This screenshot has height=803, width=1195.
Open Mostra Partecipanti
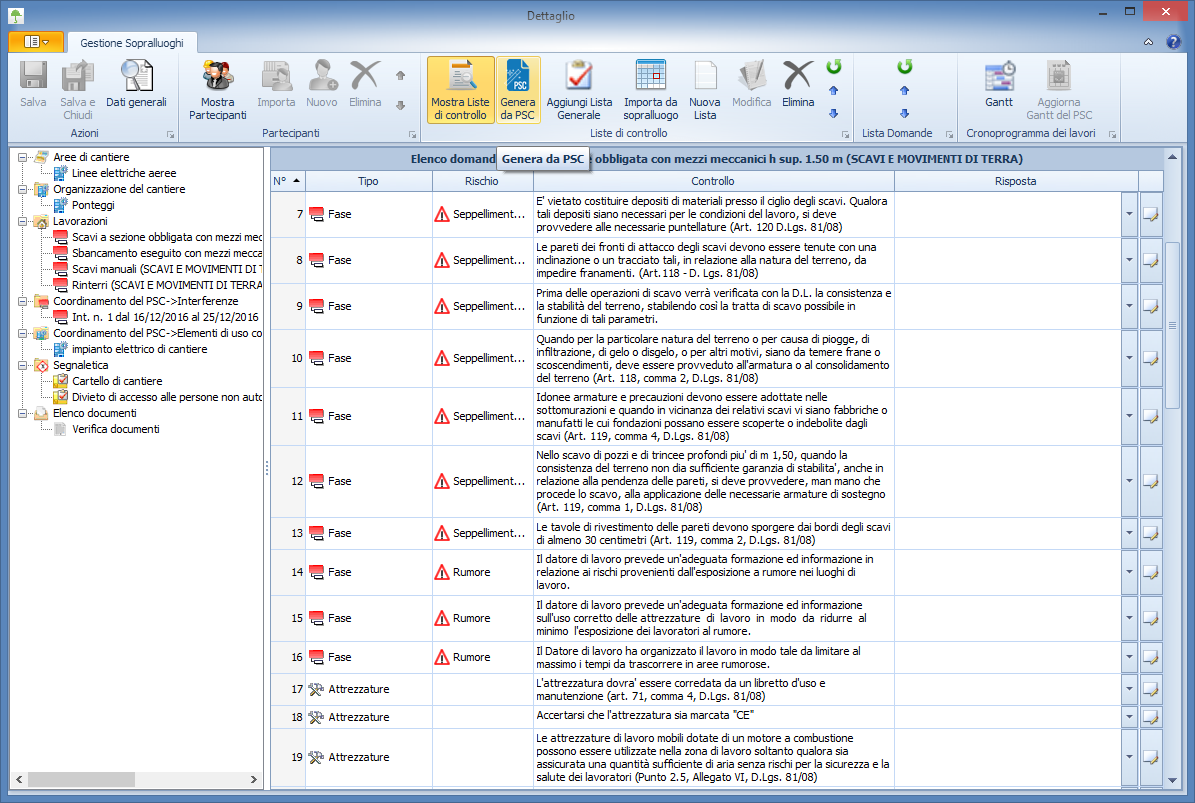point(217,88)
